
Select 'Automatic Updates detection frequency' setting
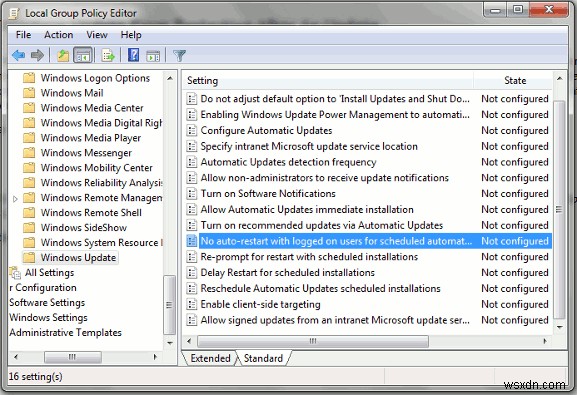(x=368, y=162)
